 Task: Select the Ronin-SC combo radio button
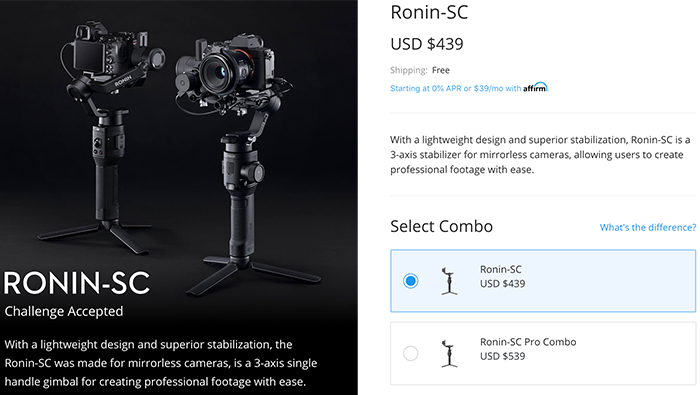(410, 281)
